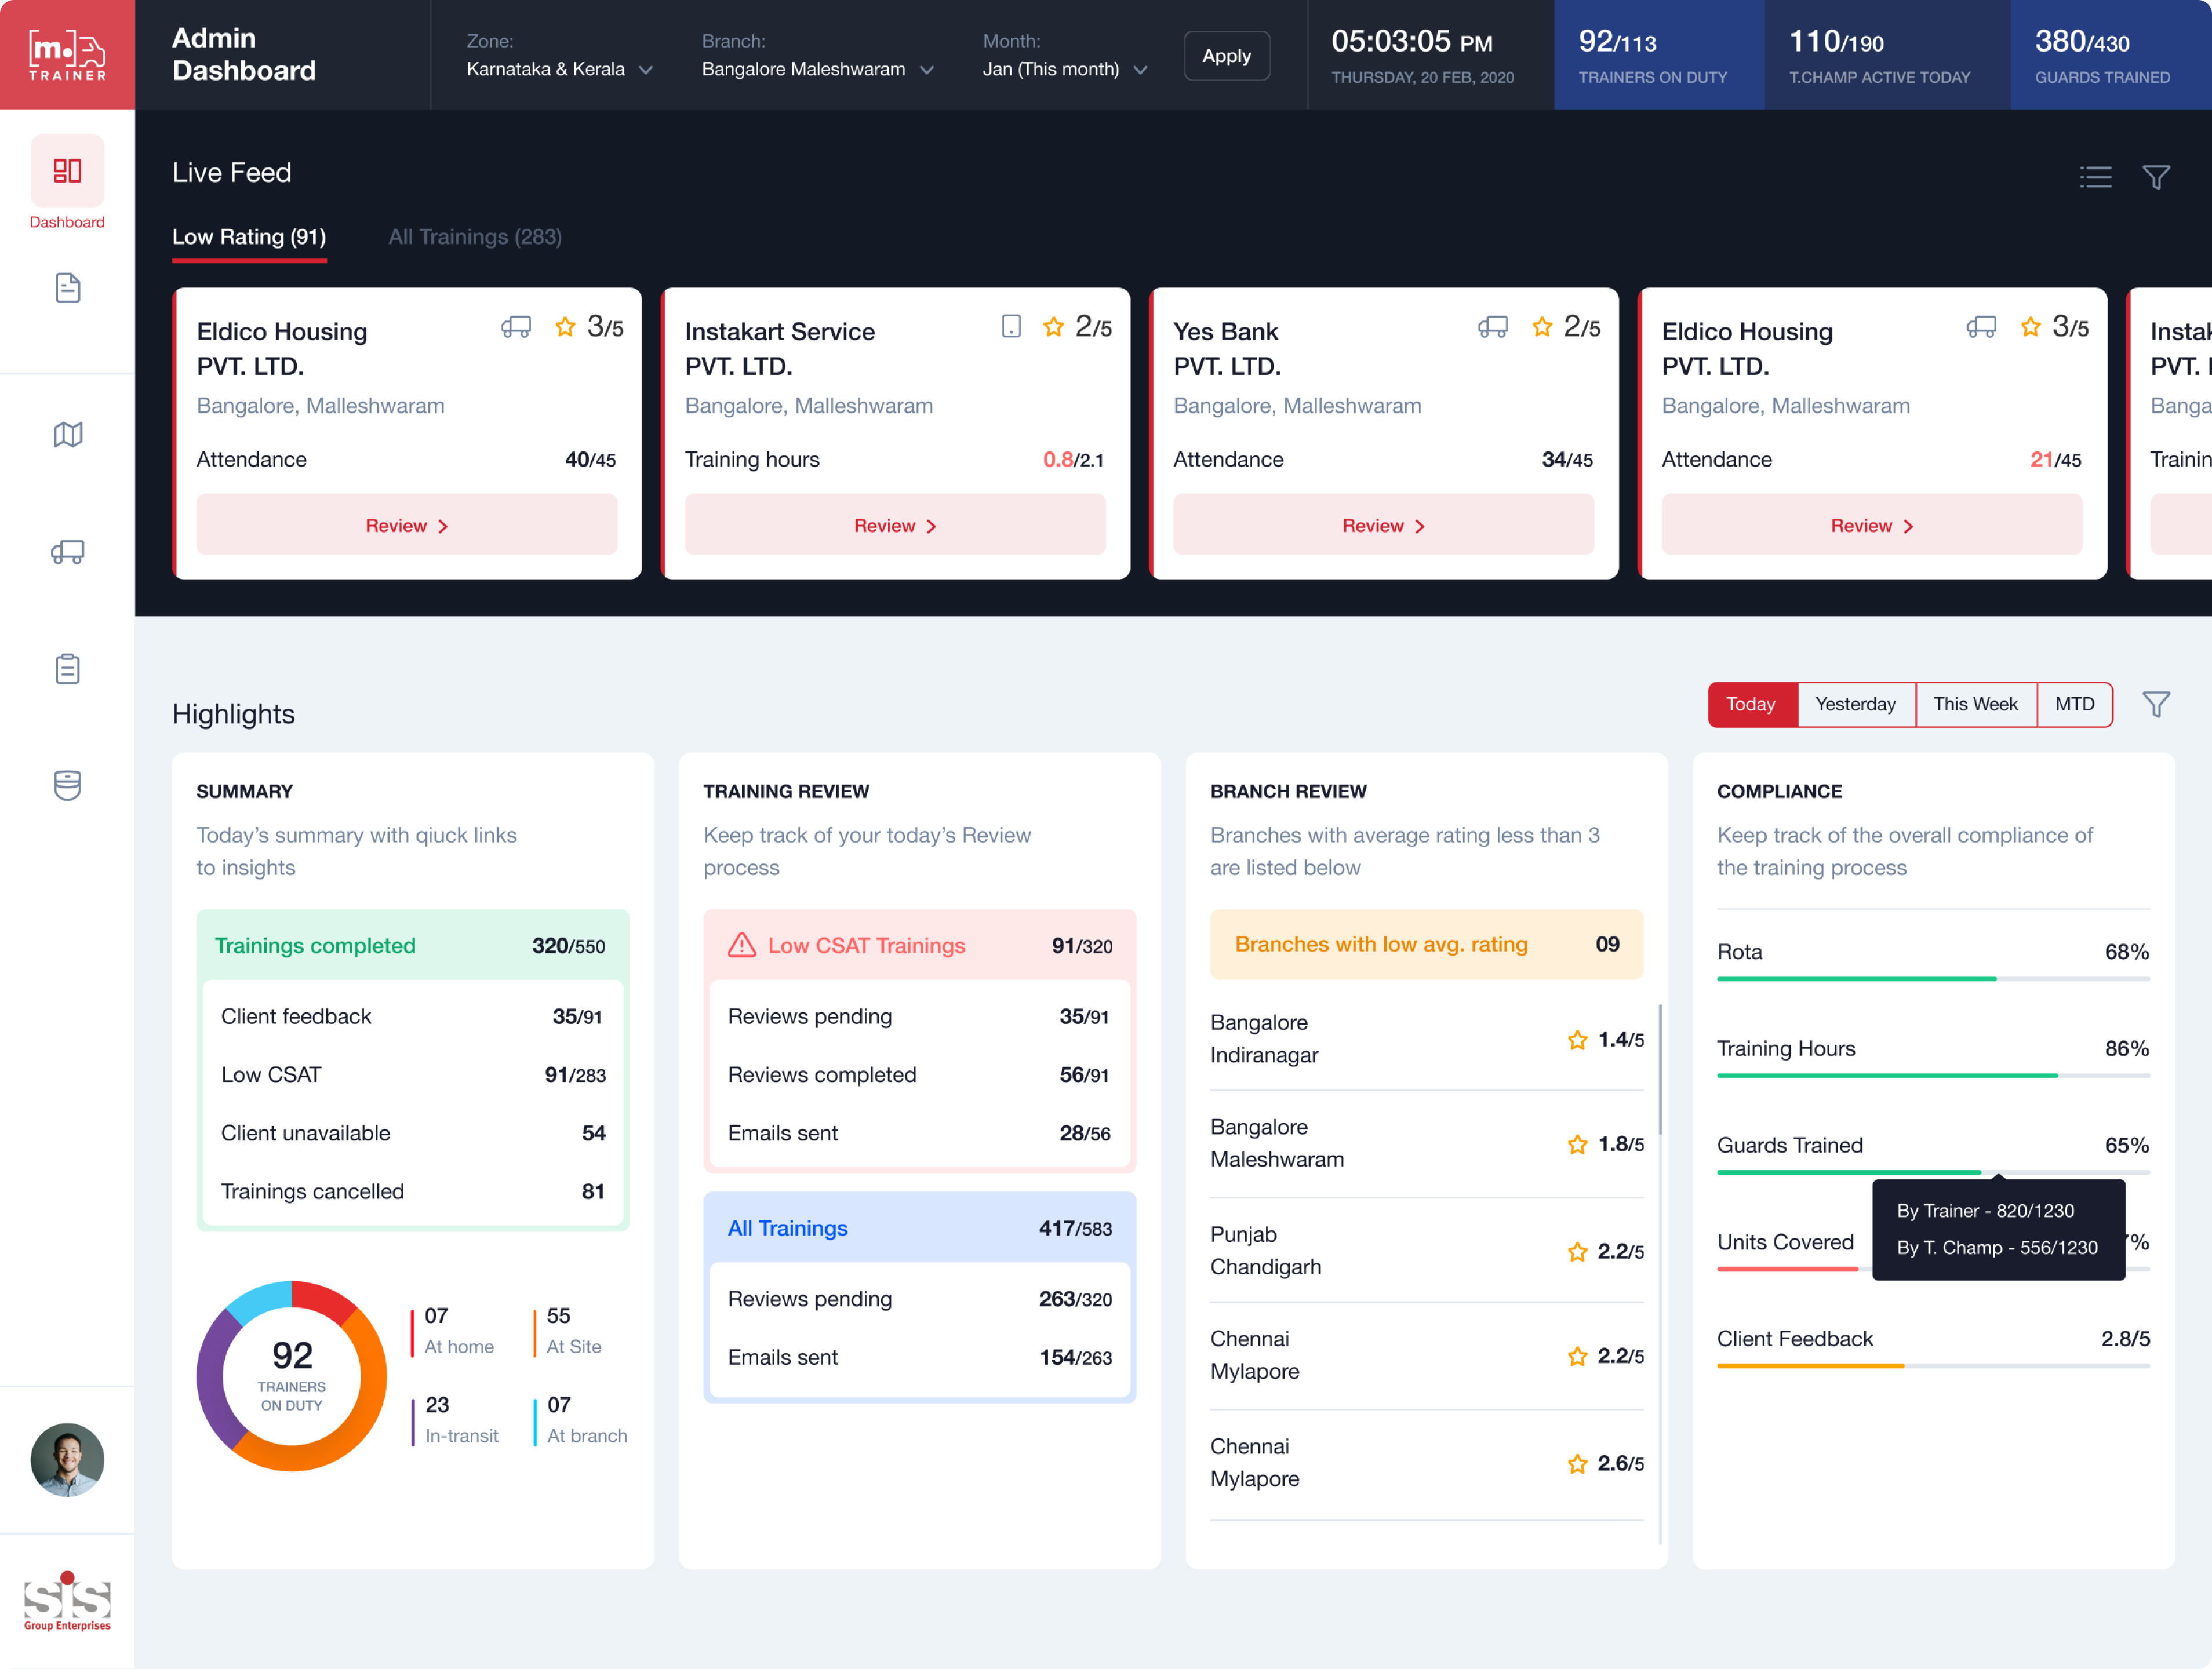Click Review on the Yes Bank card
This screenshot has width=2212, height=1669.
tap(1382, 525)
